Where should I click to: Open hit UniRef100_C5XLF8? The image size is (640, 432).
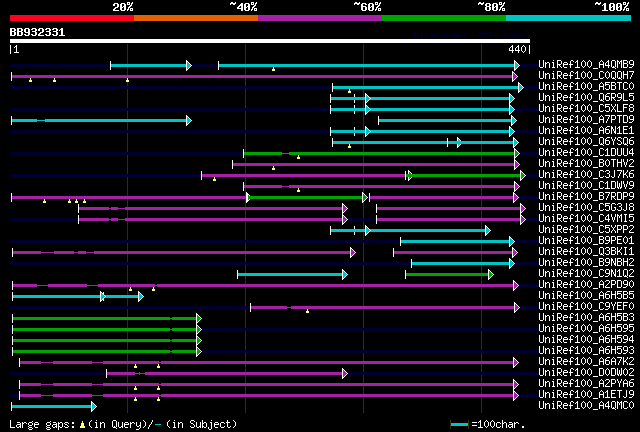pyautogui.click(x=586, y=108)
